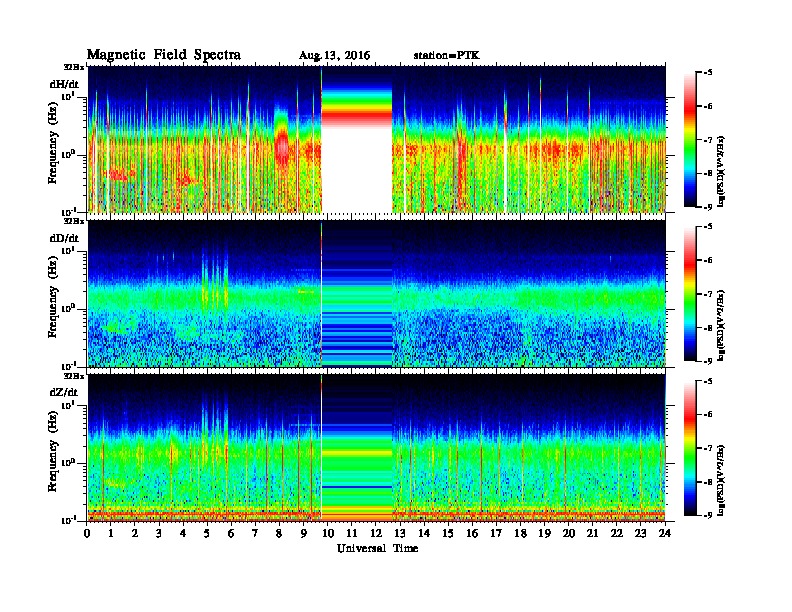
Task: Click hour tick label 10 on the time axis
Action: 328,534
